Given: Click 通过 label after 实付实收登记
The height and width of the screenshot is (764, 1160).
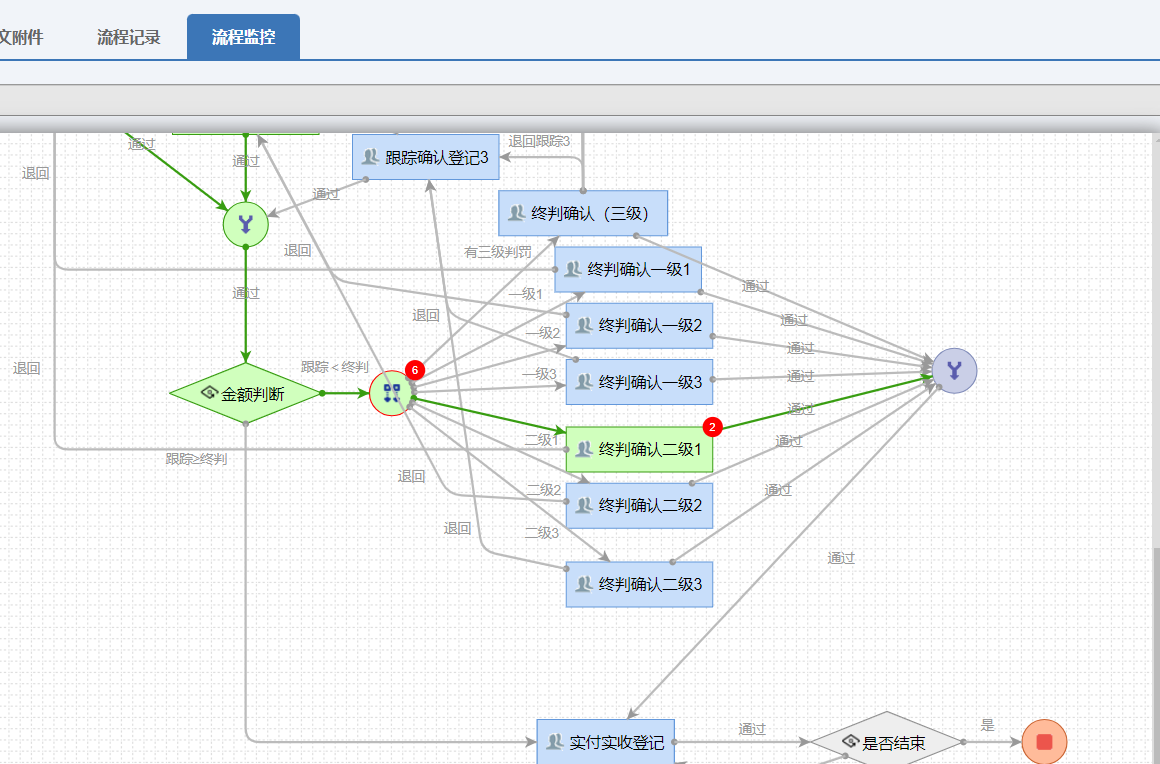Looking at the screenshot, I should 752,729.
